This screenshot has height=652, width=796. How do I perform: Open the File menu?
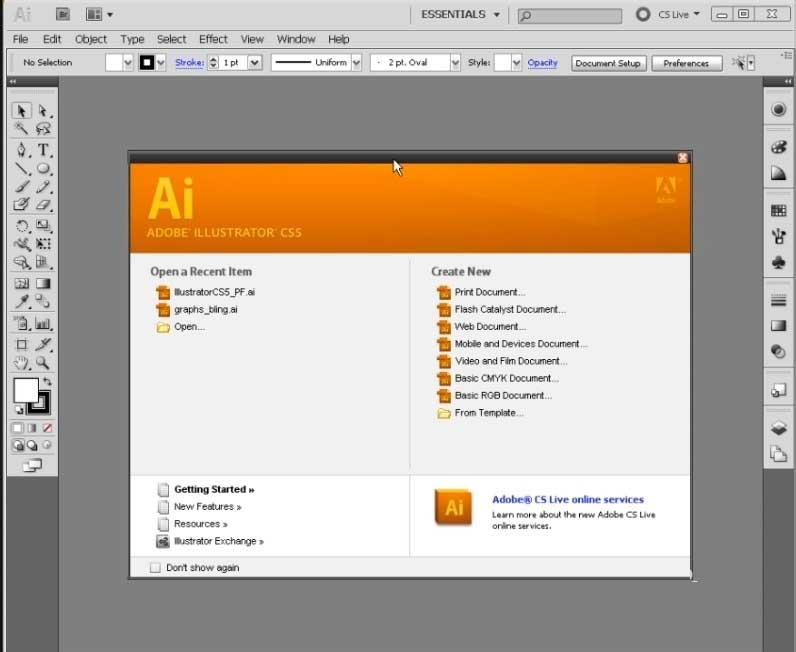(20, 39)
